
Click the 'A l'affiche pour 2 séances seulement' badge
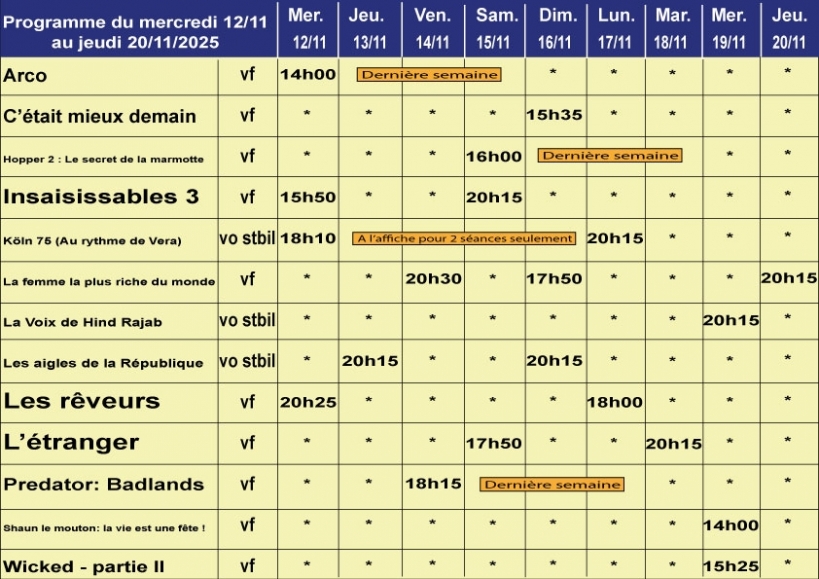coord(464,238)
